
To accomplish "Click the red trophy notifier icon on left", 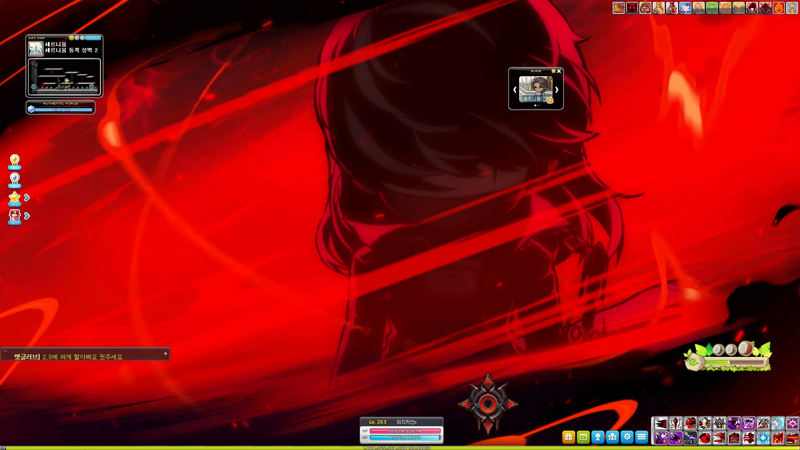I will [x=14, y=216].
